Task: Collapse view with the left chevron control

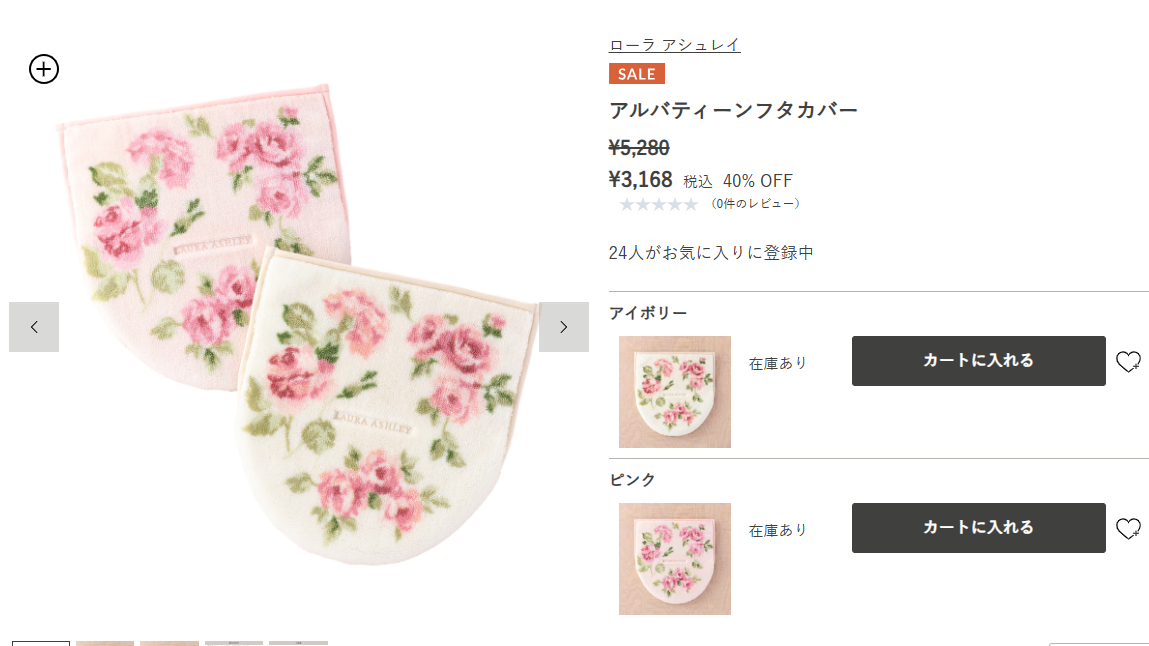Action: coord(34,327)
